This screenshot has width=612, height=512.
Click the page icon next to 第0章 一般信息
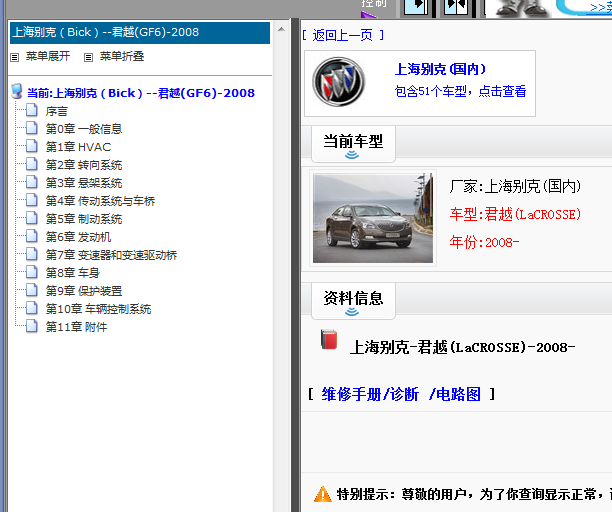click(32, 128)
